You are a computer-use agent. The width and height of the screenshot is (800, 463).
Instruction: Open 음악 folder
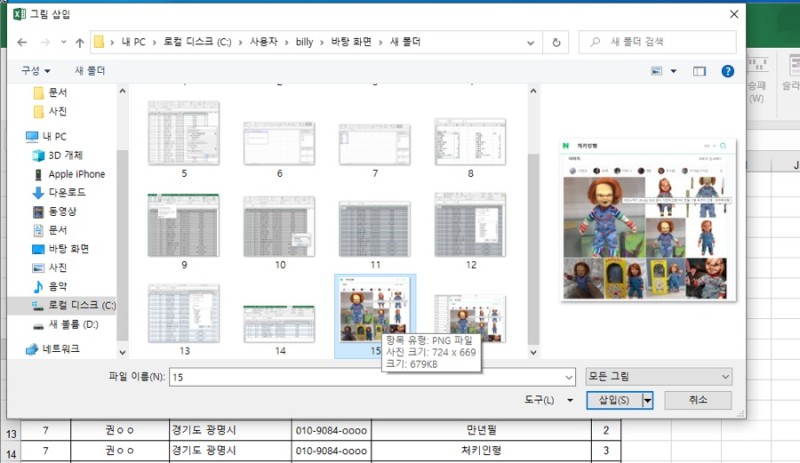point(50,286)
